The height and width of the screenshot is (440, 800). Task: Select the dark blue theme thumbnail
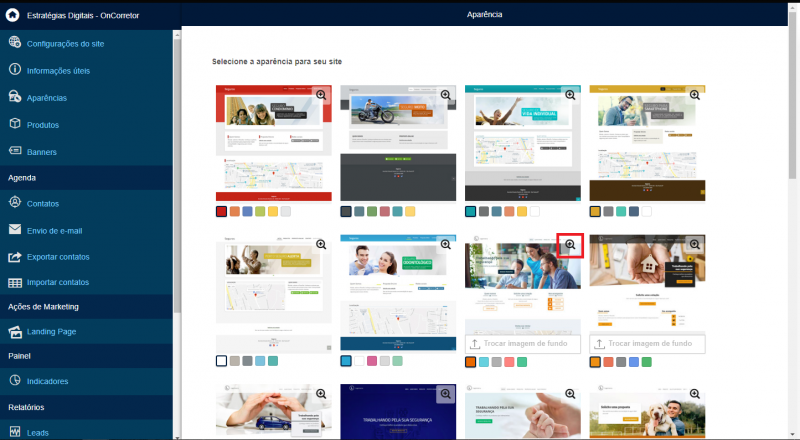398,412
